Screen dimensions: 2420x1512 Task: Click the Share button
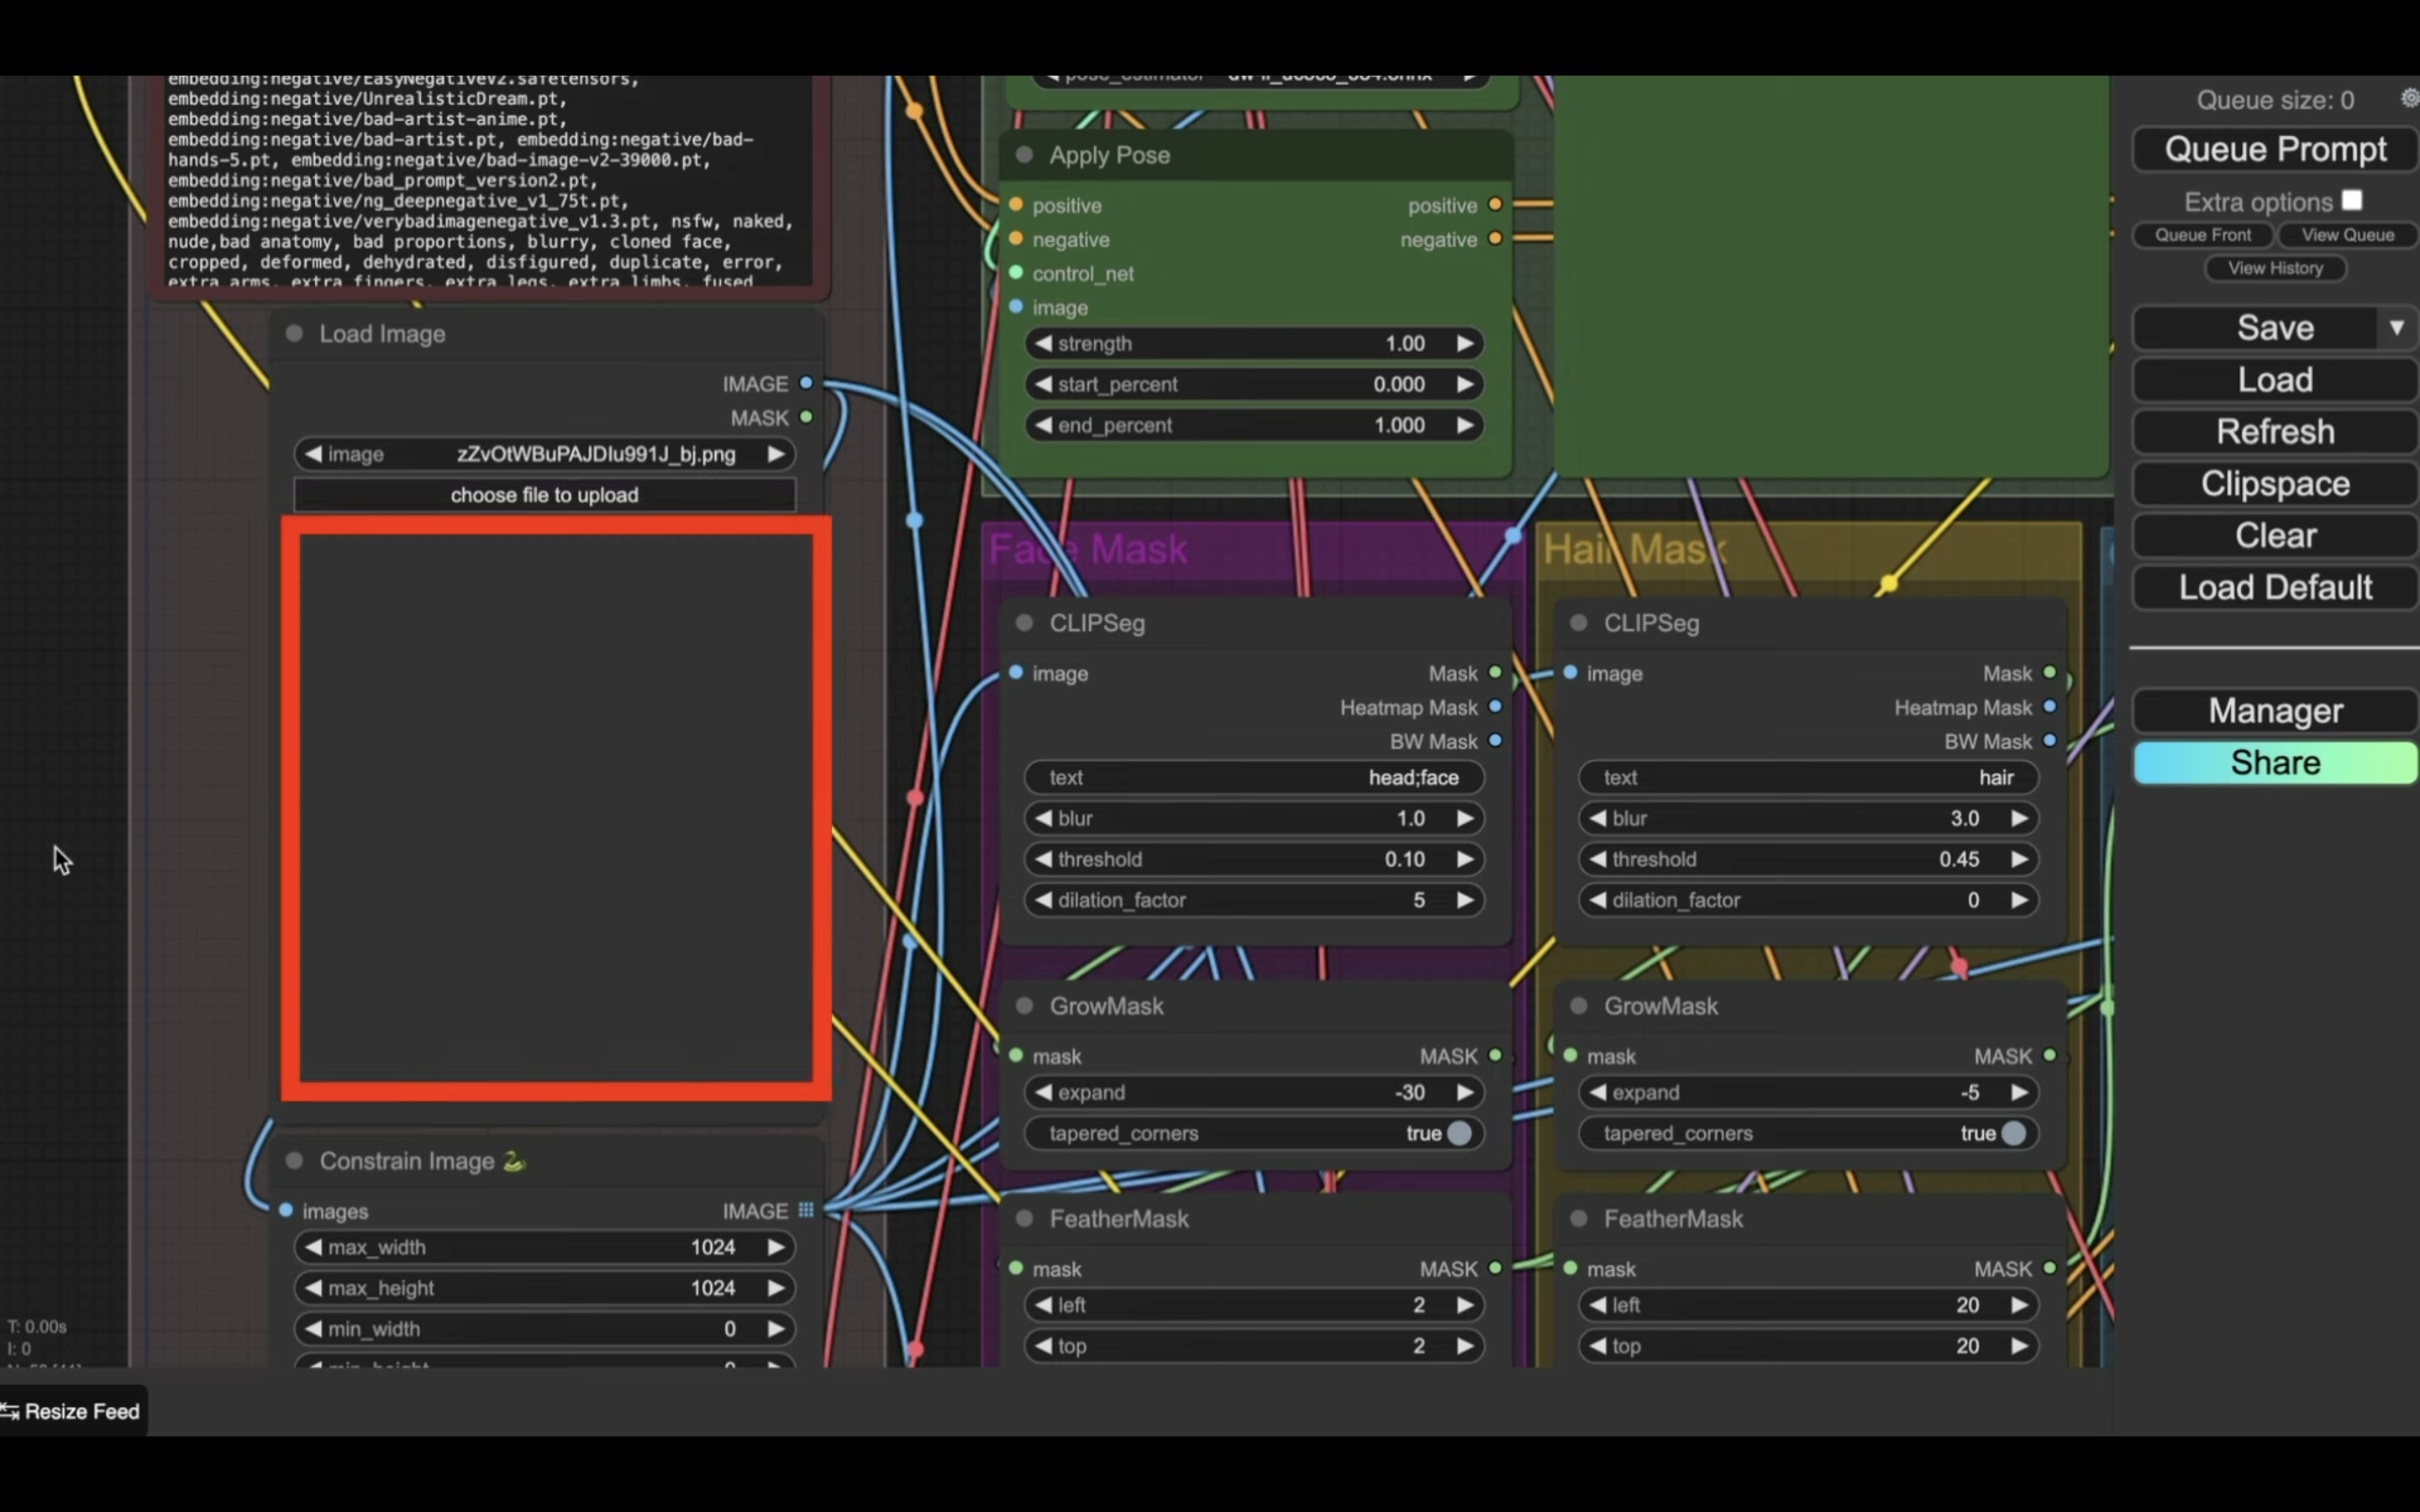pyautogui.click(x=2275, y=763)
